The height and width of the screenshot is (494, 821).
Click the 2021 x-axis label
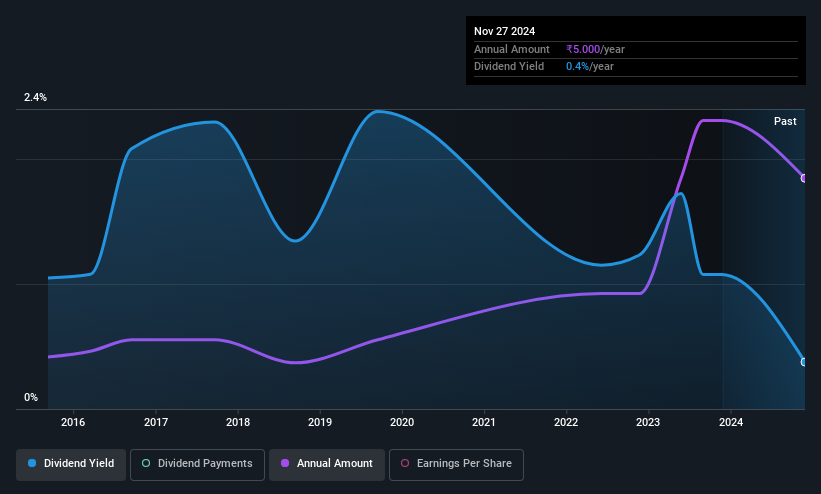click(x=484, y=422)
